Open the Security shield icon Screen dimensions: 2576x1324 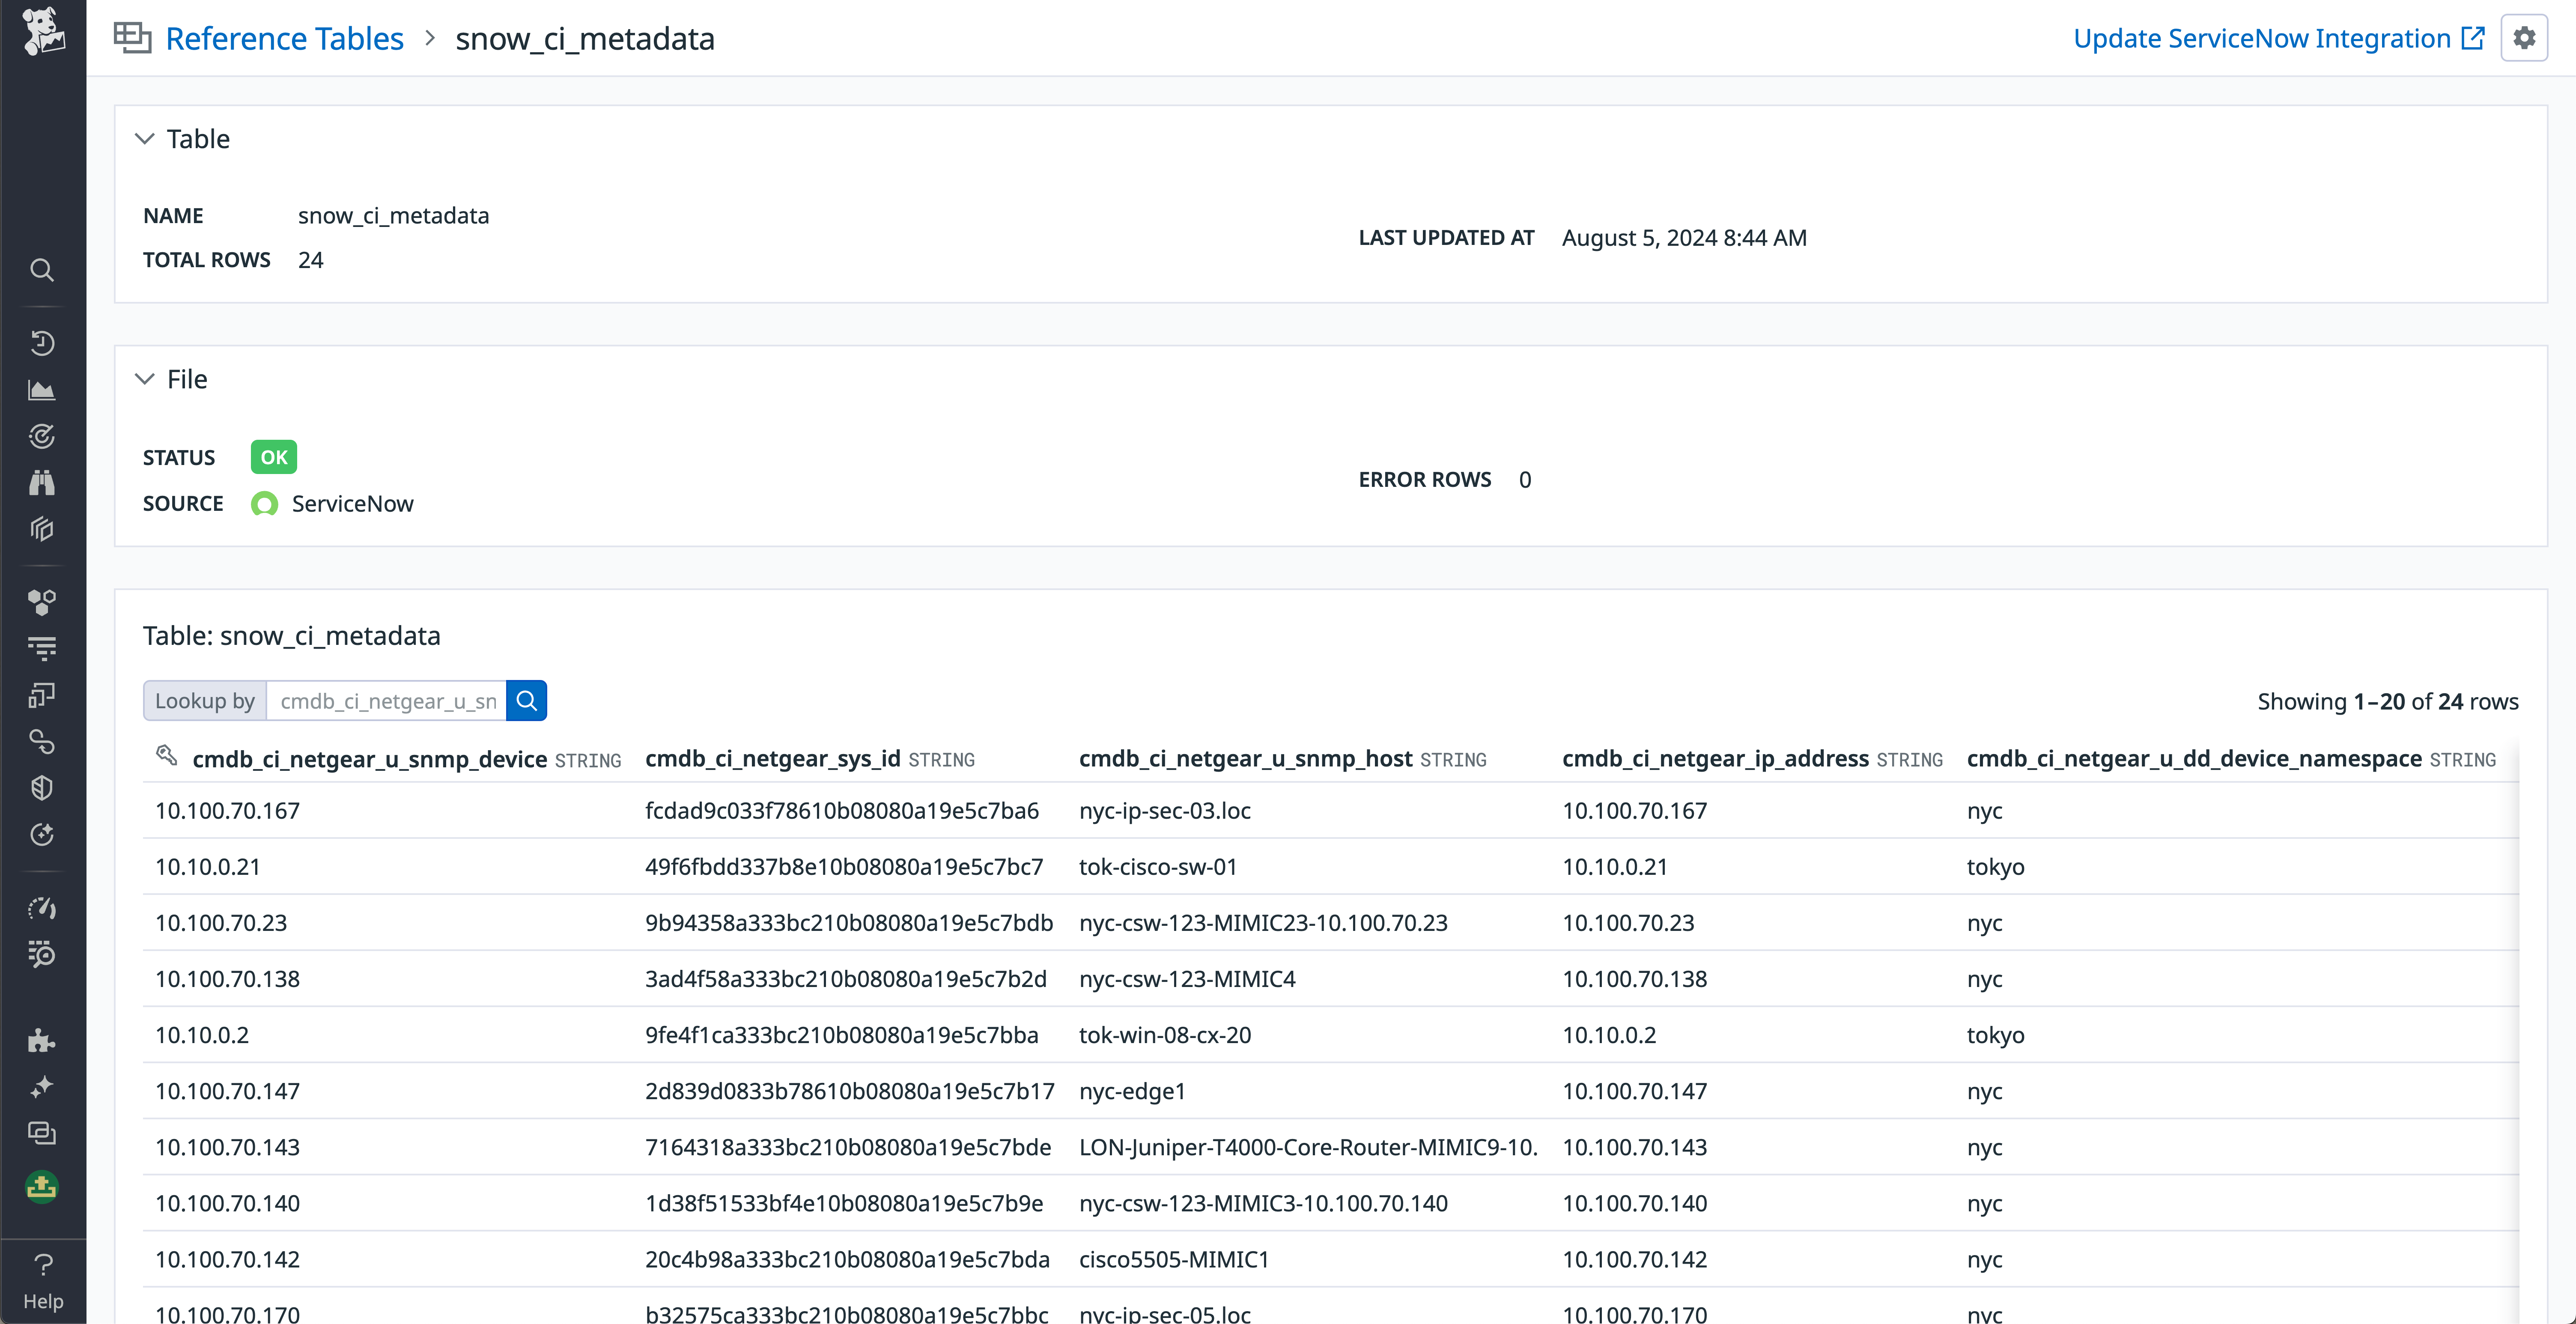tap(42, 787)
